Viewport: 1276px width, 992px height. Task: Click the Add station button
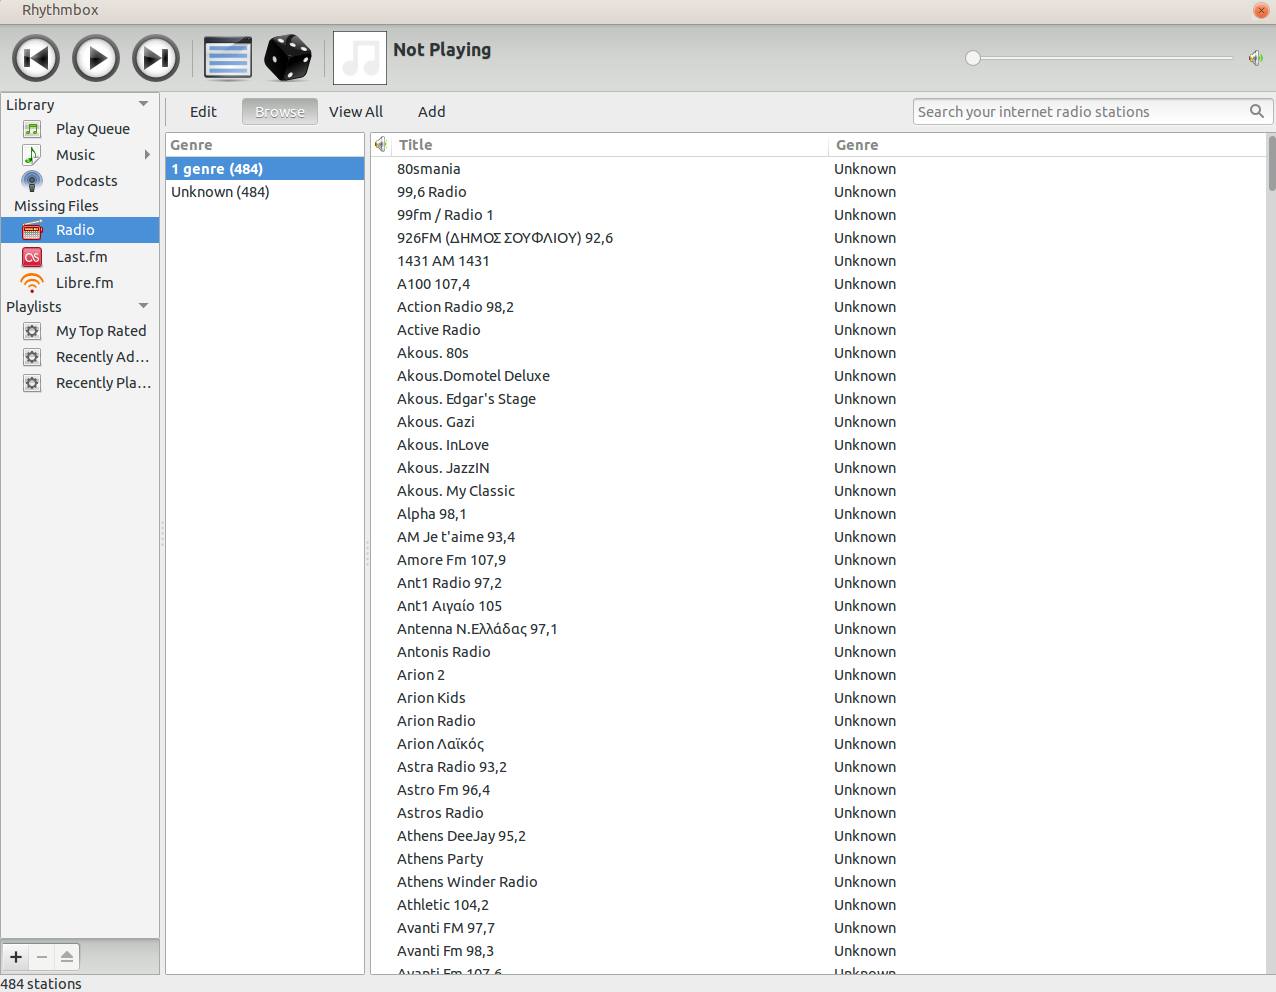431,112
